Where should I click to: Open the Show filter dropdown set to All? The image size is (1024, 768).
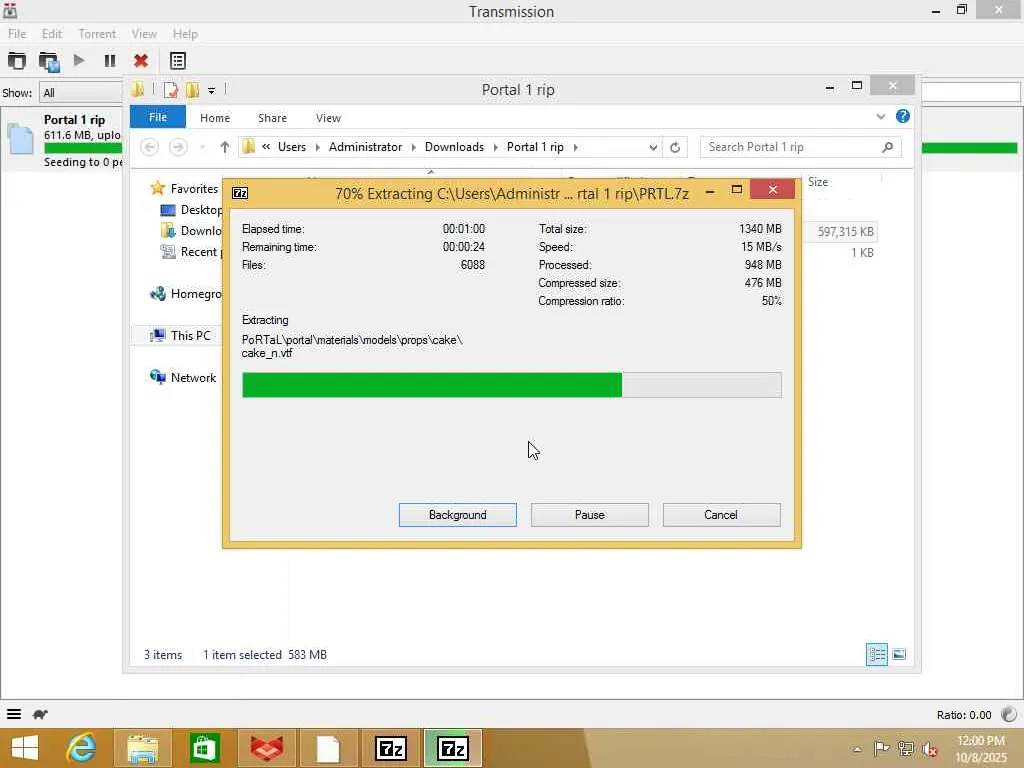81,93
